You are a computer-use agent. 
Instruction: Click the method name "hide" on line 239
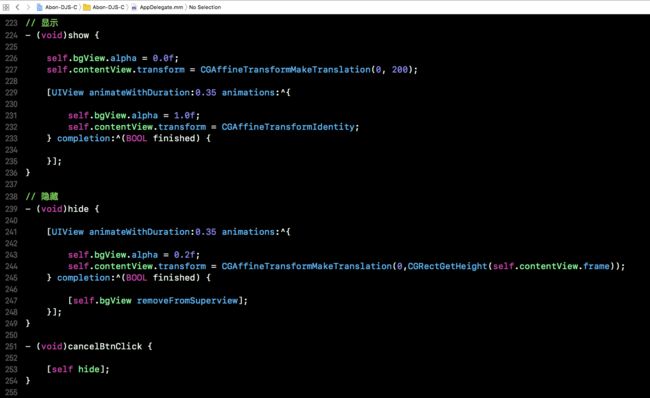tap(78, 209)
